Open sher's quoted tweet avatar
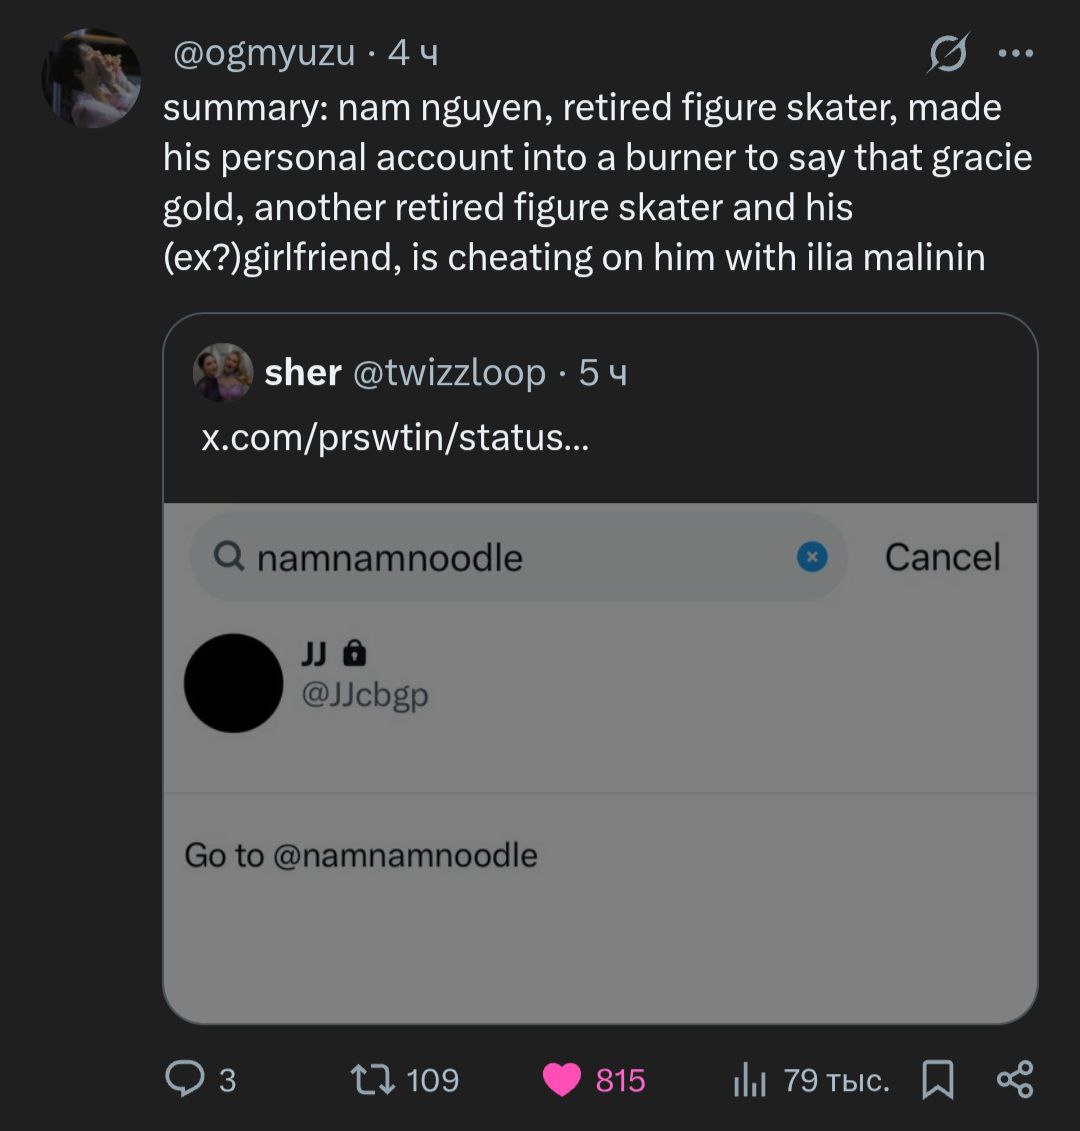The image size is (1080, 1131). click(x=223, y=373)
